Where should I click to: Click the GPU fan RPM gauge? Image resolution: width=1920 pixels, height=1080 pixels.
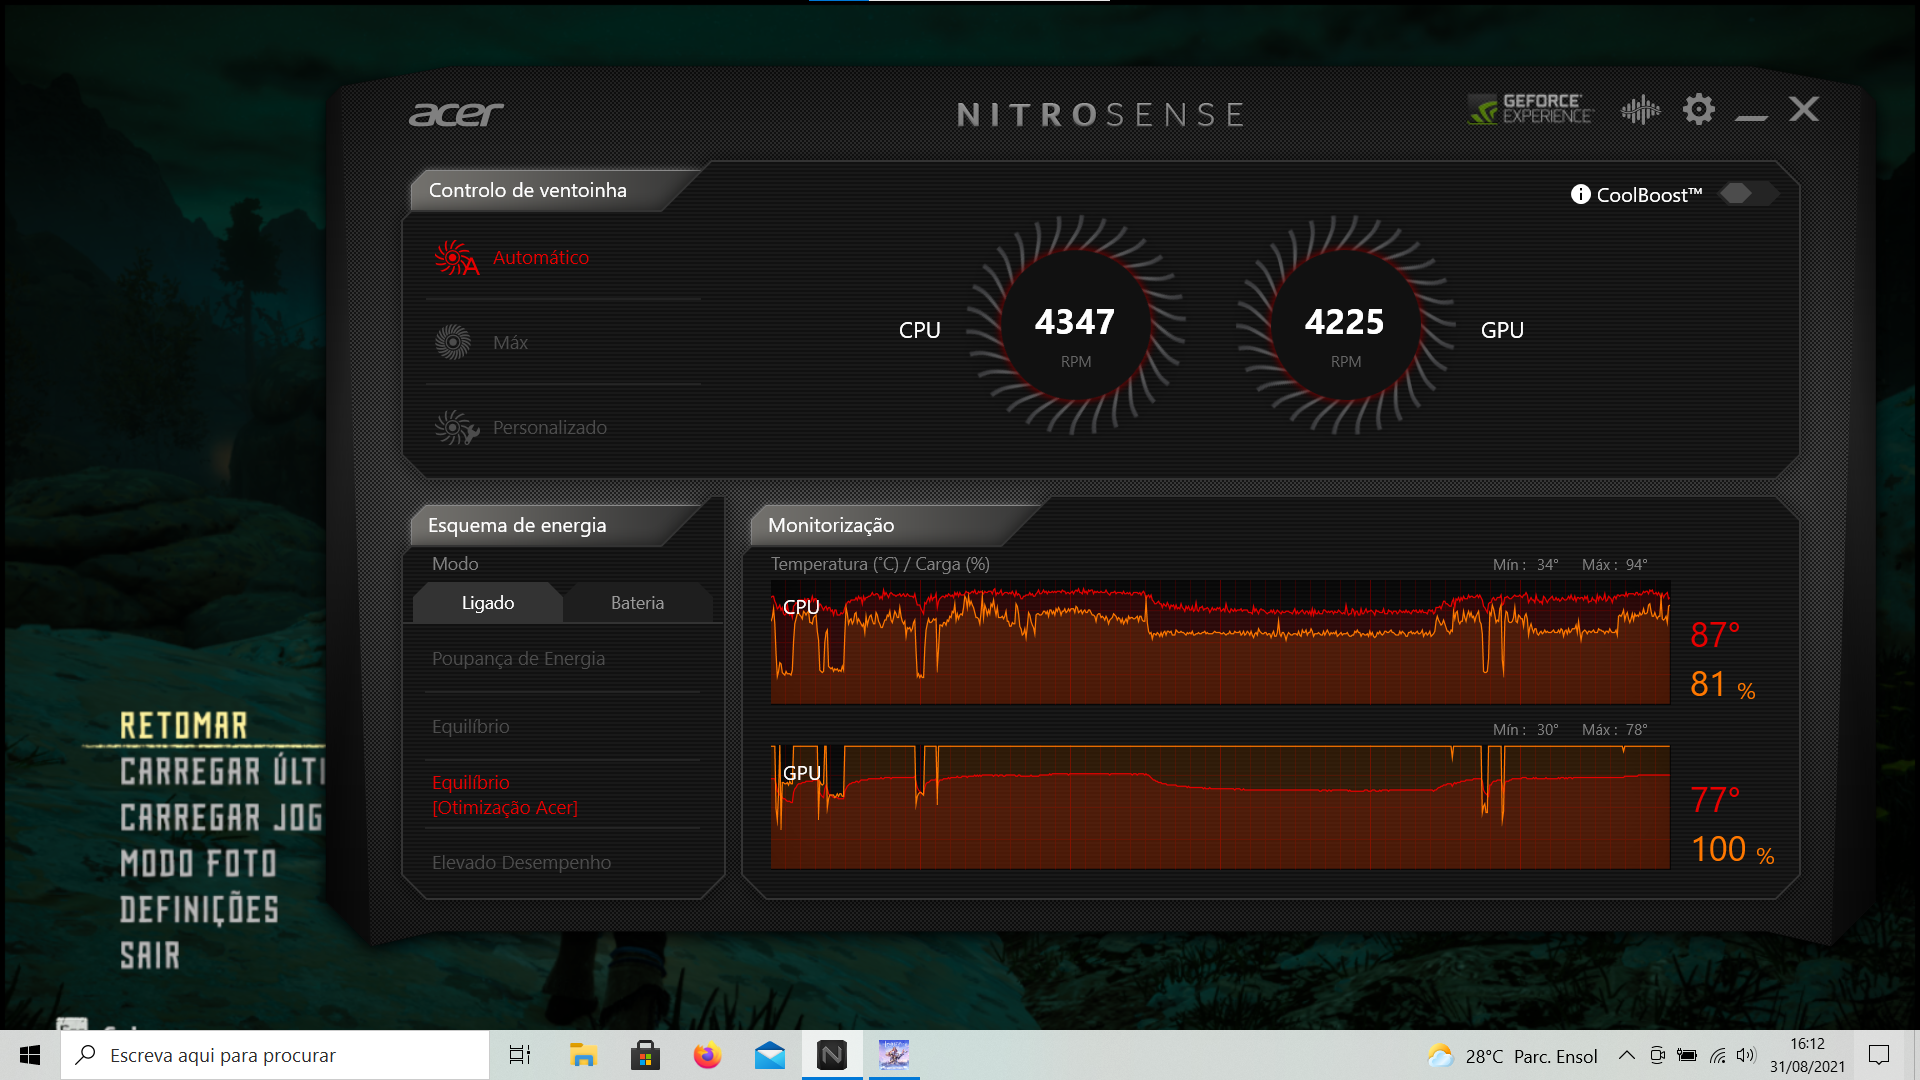(x=1345, y=325)
